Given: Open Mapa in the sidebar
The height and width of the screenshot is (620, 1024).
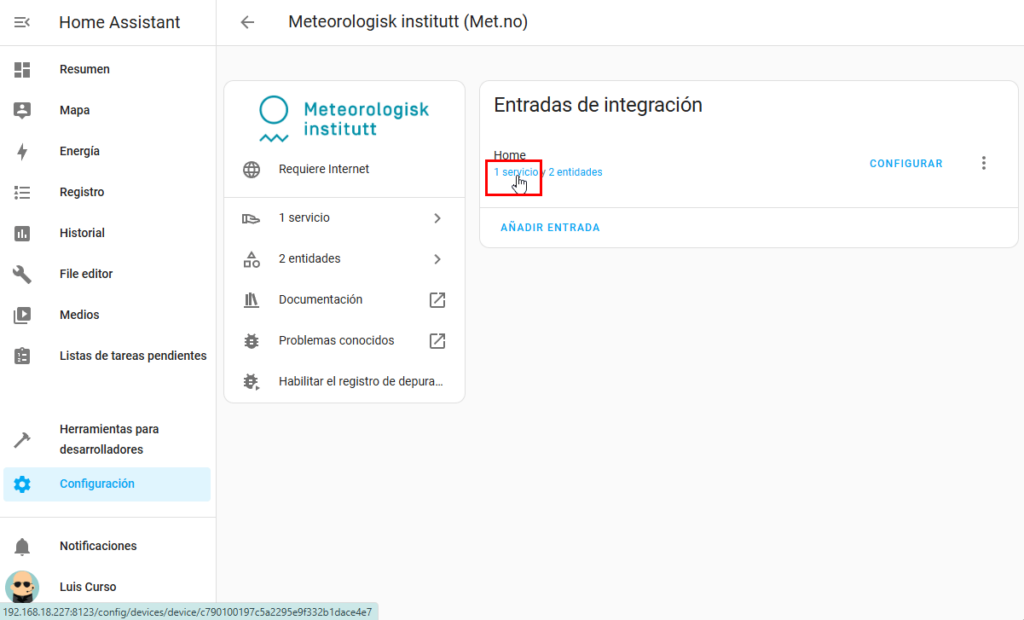Looking at the screenshot, I should click(x=74, y=110).
